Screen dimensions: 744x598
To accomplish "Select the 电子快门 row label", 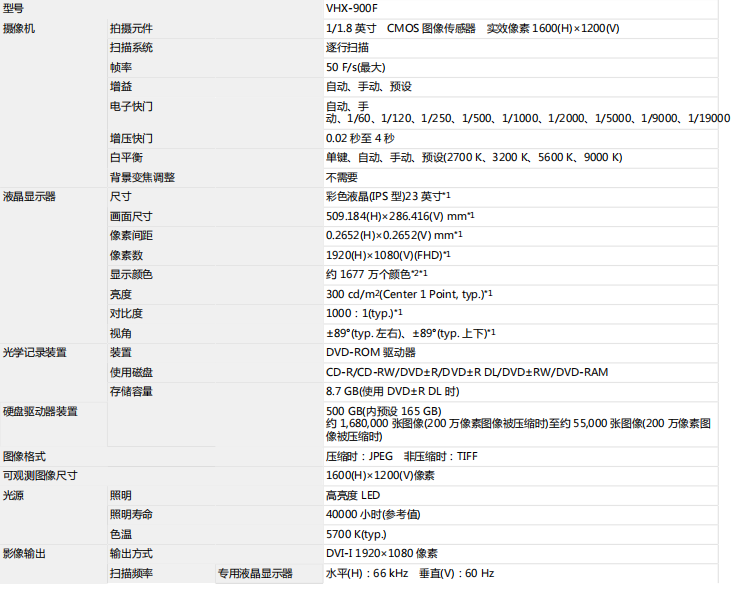I will pos(132,106).
